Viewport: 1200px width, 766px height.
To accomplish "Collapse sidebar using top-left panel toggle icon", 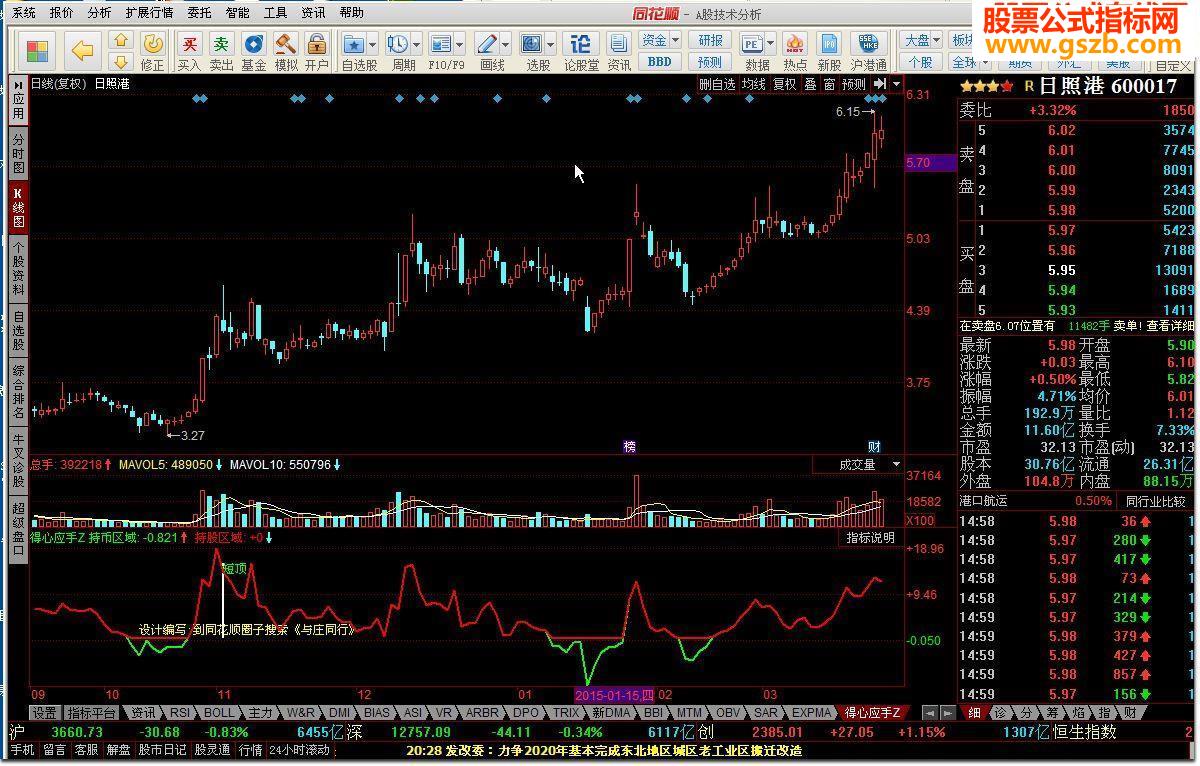I will (19, 84).
